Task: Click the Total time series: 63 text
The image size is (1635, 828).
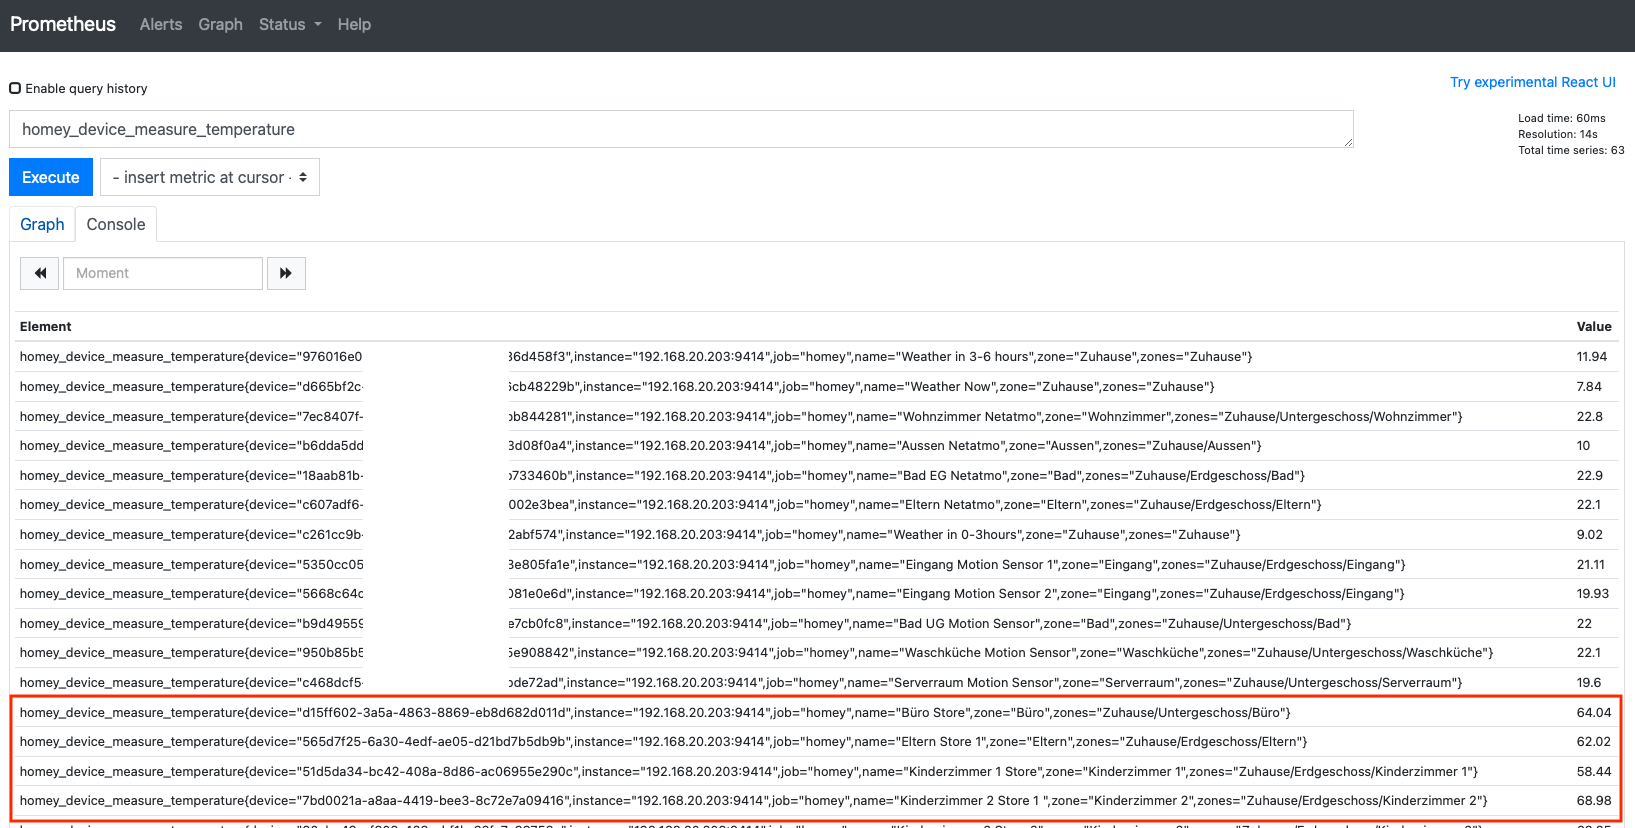Action: 1571,150
